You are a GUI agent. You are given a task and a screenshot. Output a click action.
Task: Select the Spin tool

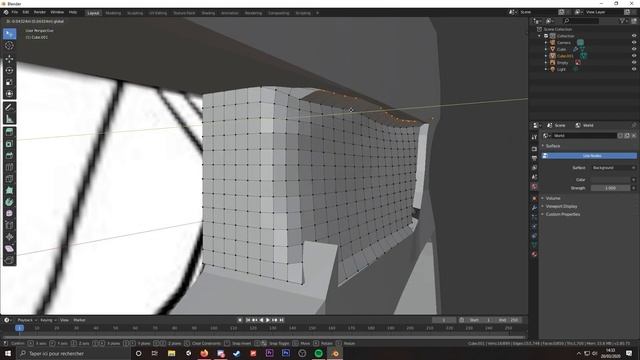[9, 202]
